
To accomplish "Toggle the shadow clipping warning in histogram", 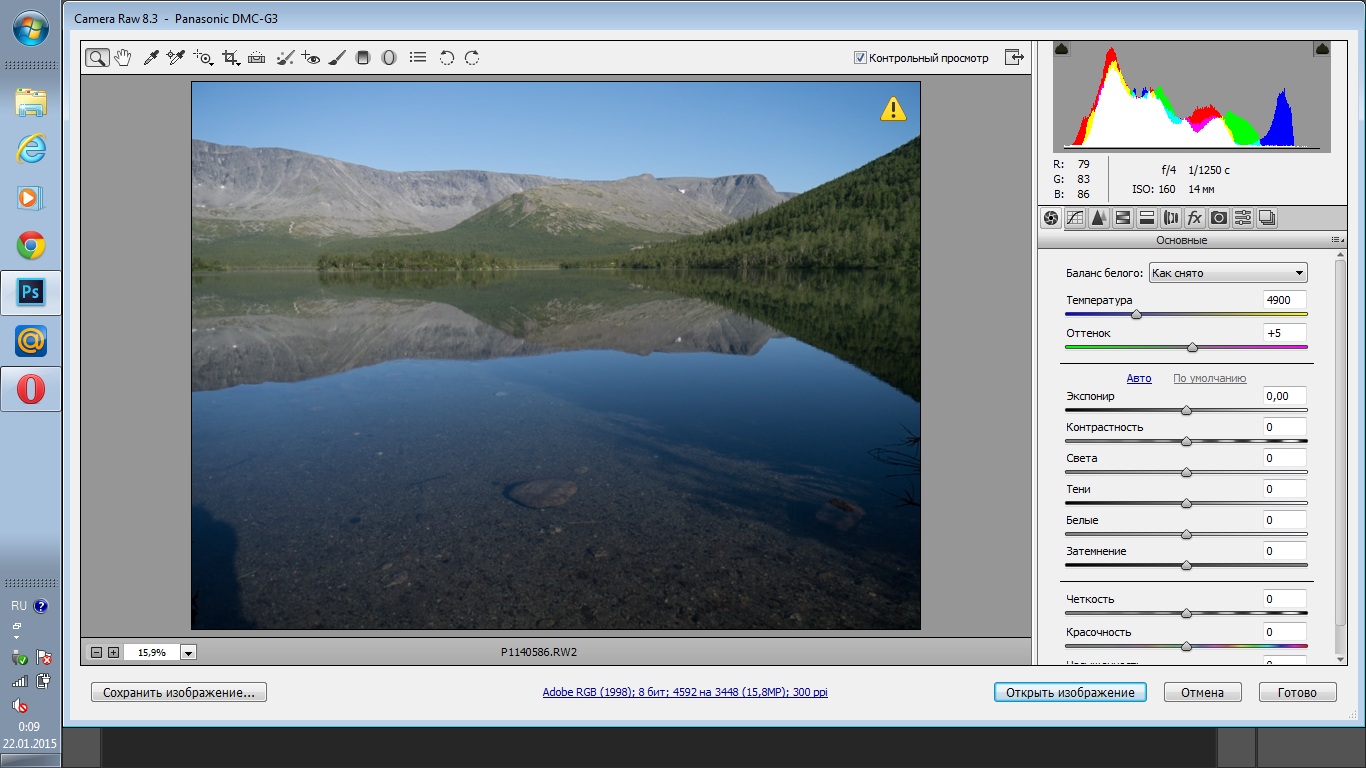I will pos(1062,49).
